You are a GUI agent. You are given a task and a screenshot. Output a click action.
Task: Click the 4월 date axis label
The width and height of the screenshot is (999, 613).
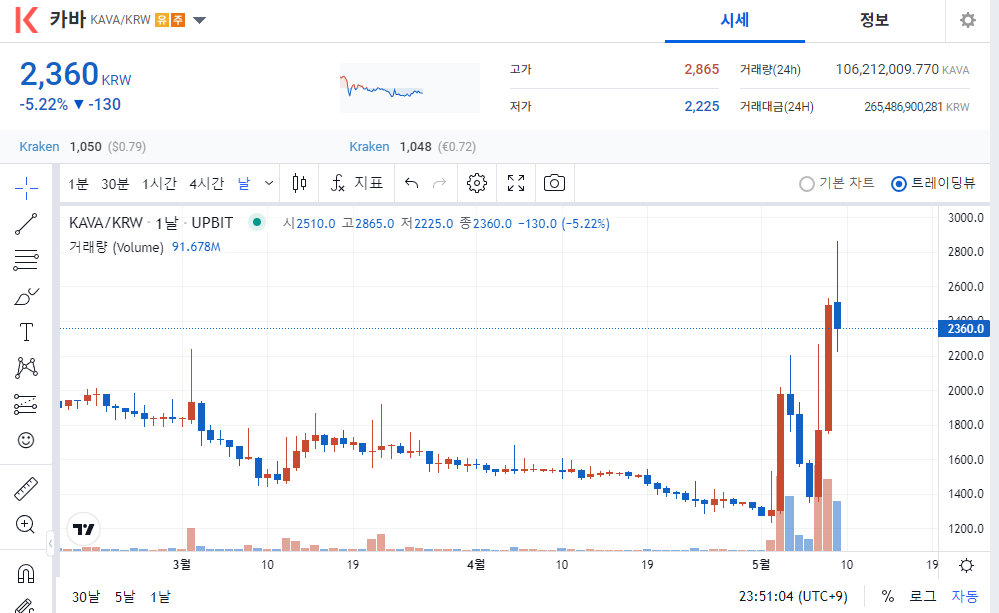point(476,565)
